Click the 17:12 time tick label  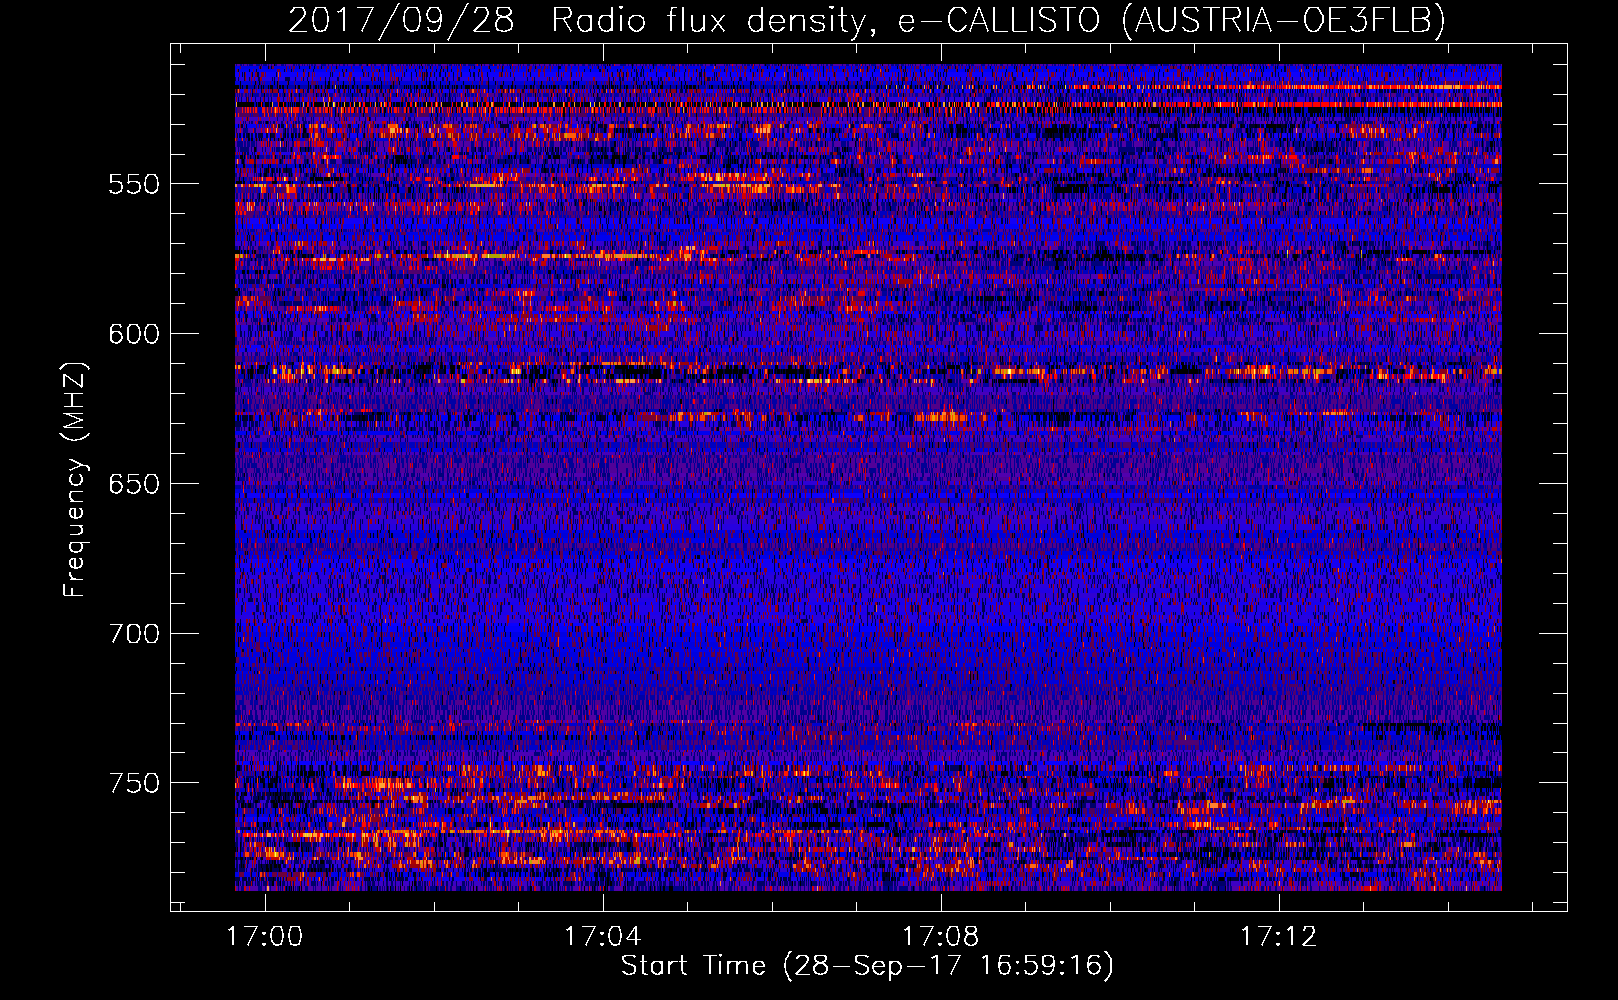(x=1279, y=937)
